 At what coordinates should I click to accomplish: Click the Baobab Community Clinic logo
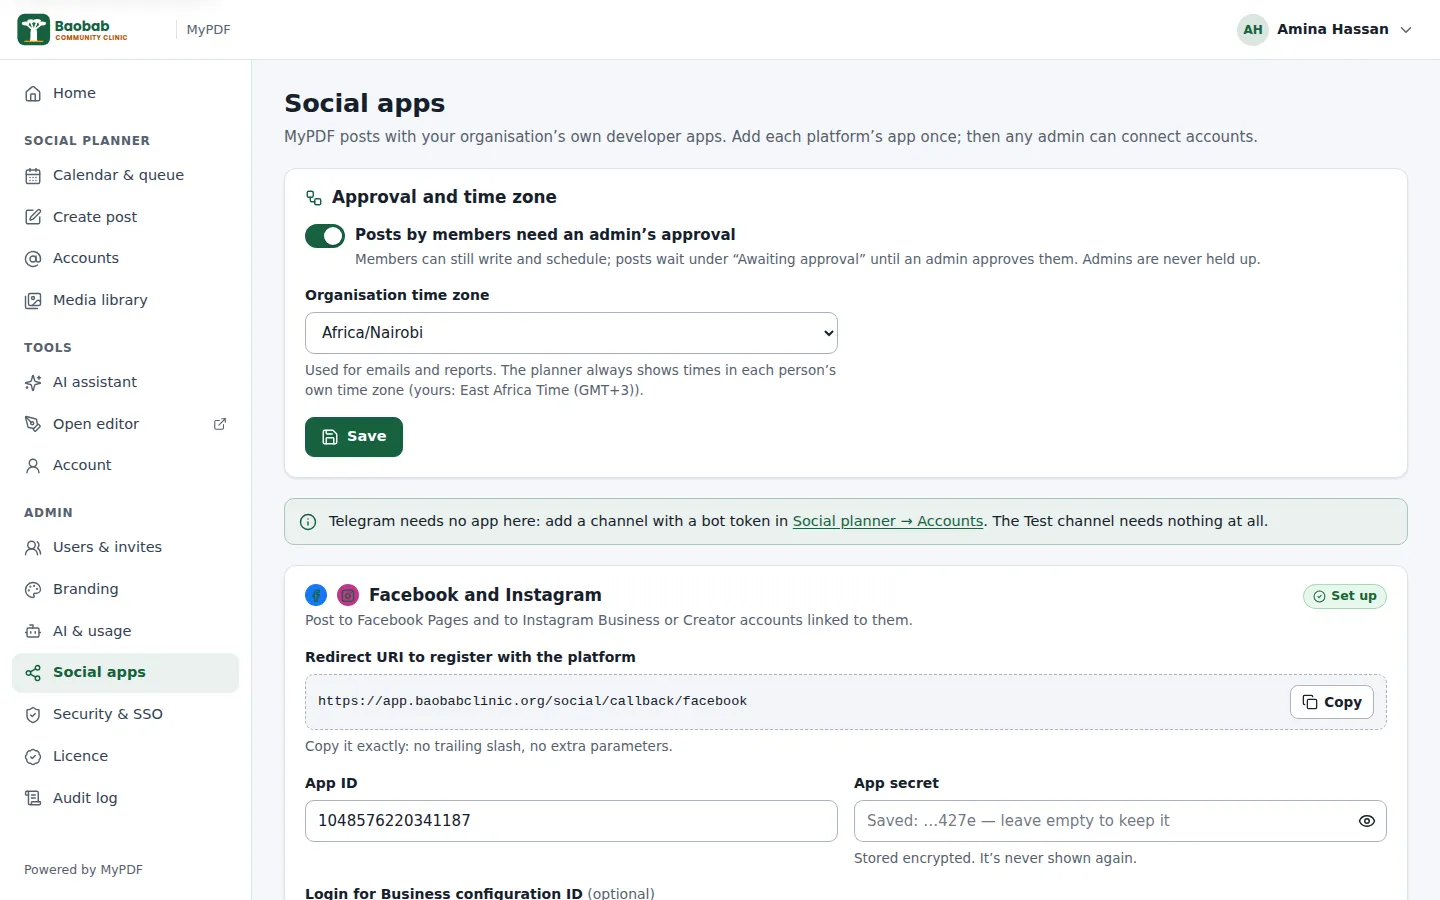(73, 30)
